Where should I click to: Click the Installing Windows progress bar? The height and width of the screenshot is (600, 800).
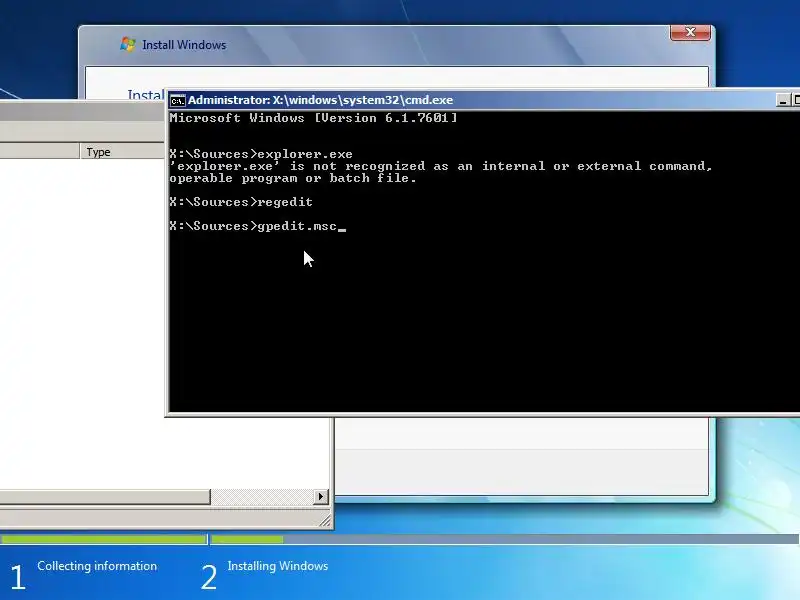505,539
